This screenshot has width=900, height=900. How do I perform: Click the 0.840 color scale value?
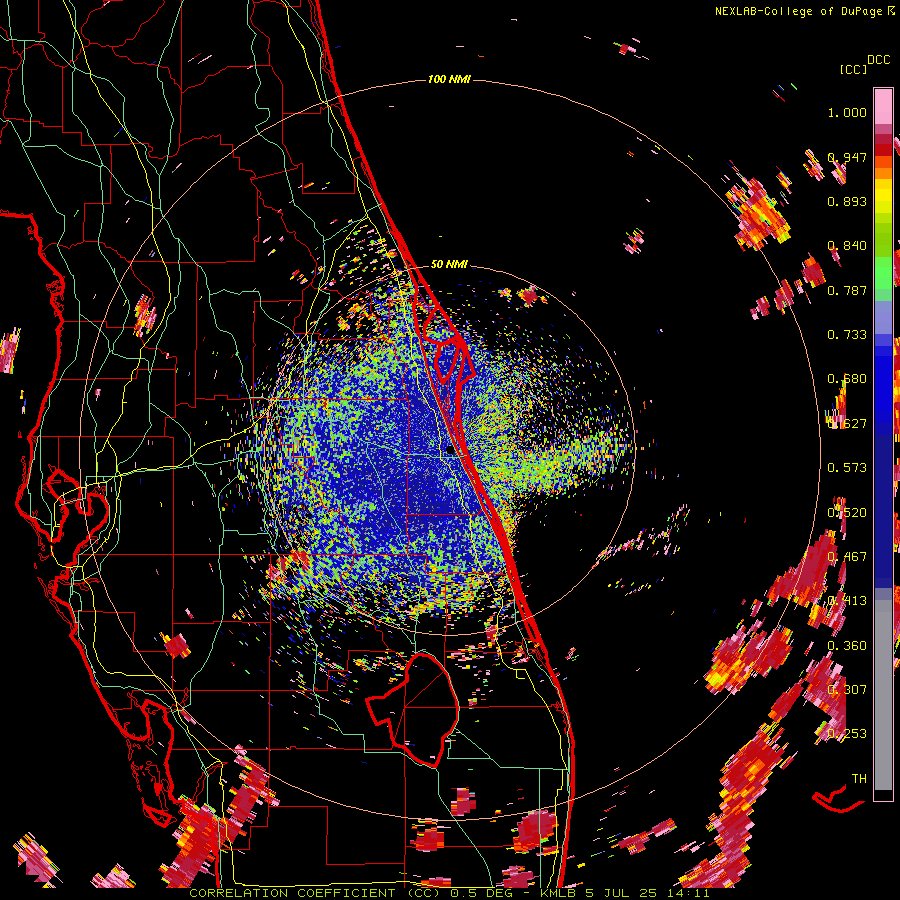847,246
